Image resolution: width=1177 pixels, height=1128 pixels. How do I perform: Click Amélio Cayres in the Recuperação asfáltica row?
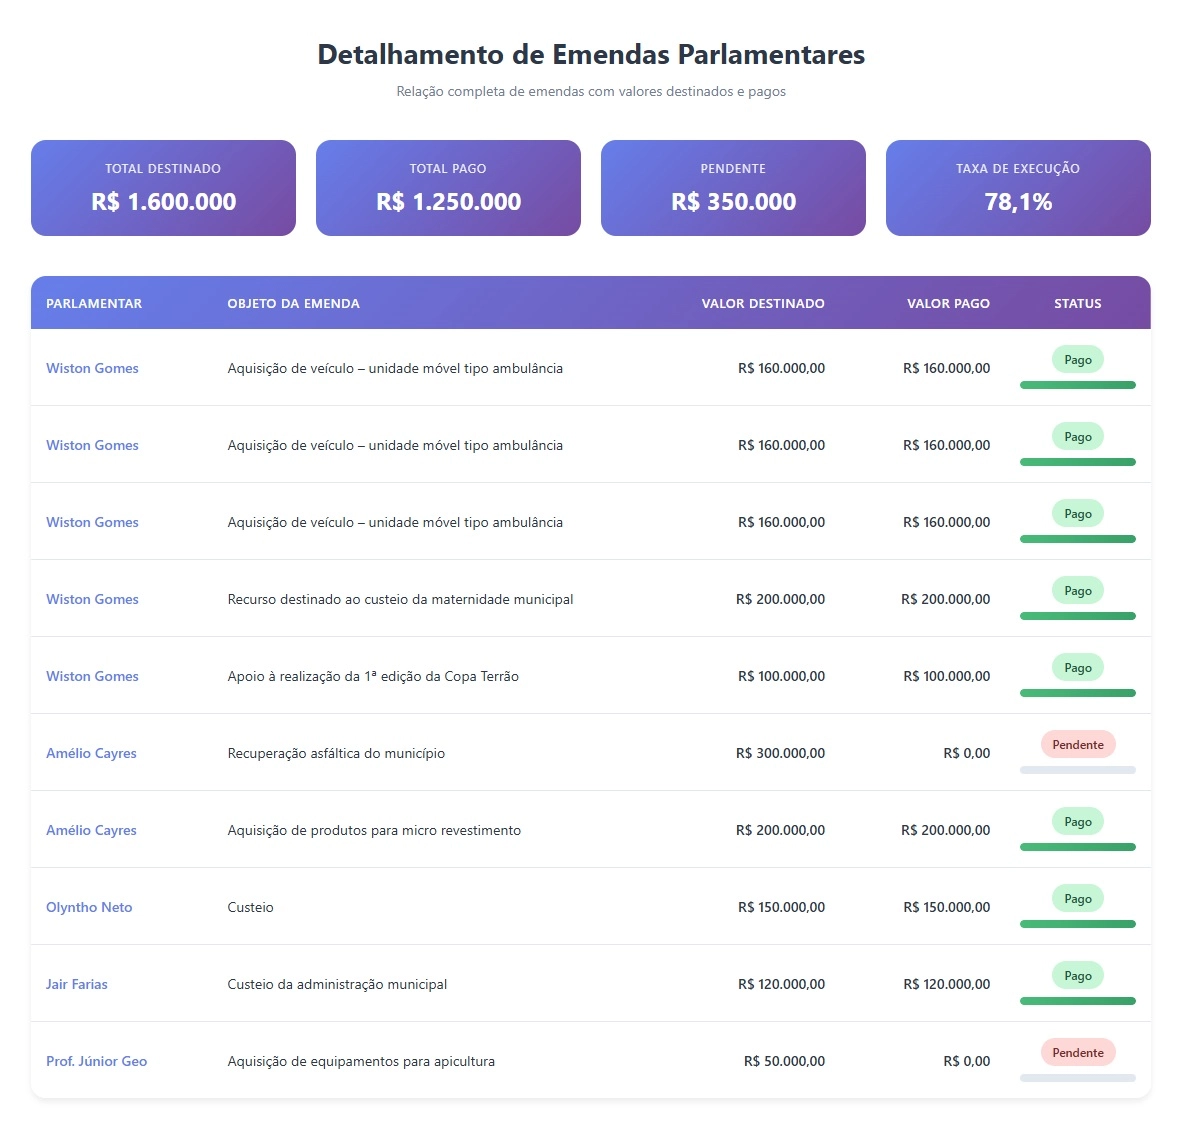click(x=91, y=753)
